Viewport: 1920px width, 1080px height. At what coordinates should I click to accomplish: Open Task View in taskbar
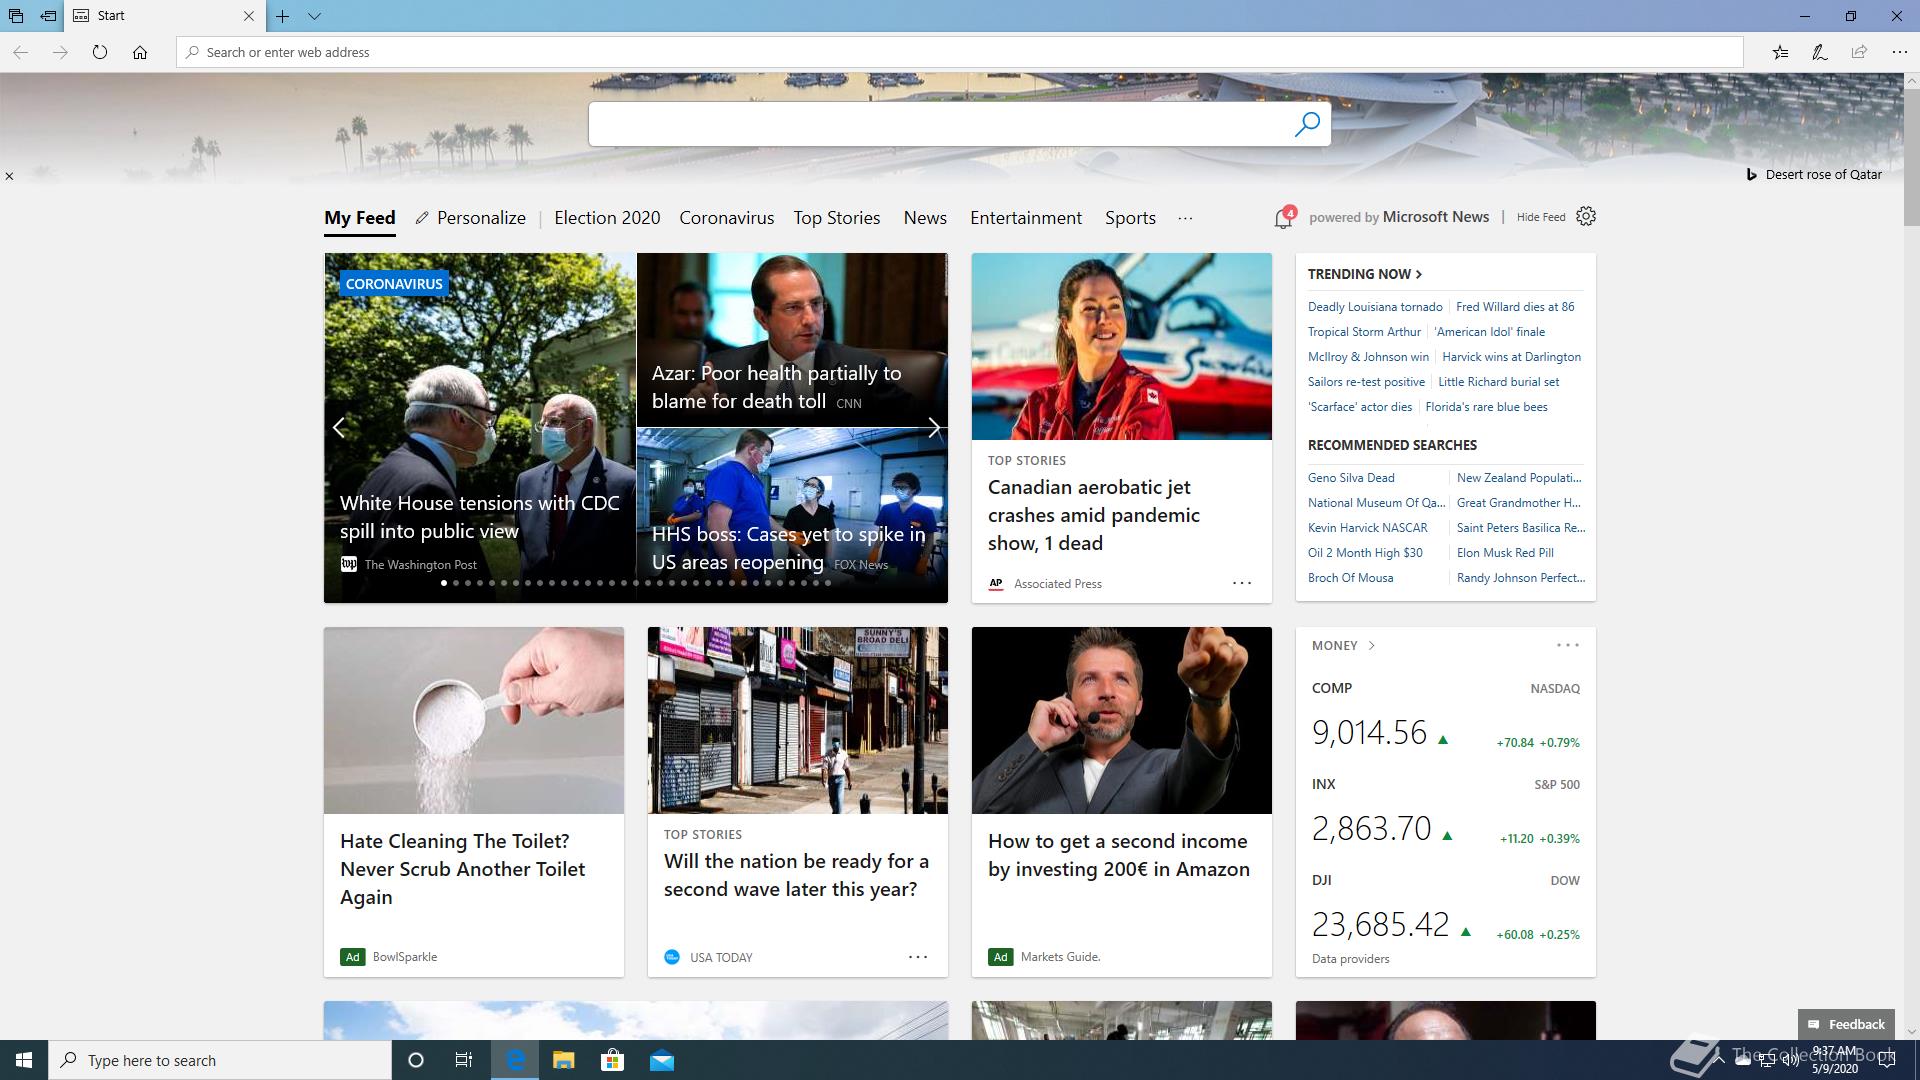pos(464,1060)
